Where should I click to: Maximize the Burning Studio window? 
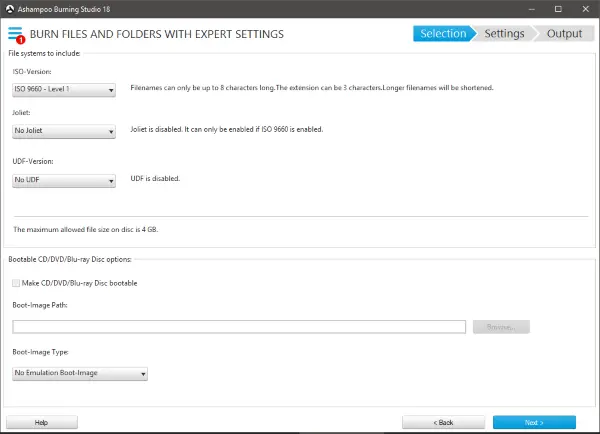pos(558,9)
